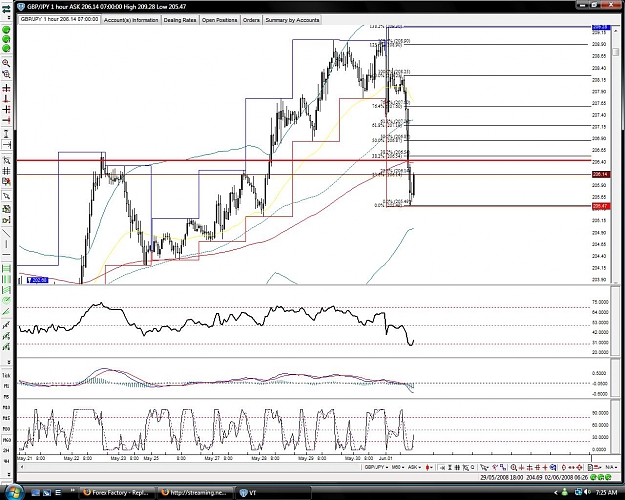Screen dimensions: 625x500
Task: Click the status bar date 29/05/2008 18:00
Action: coord(502,477)
